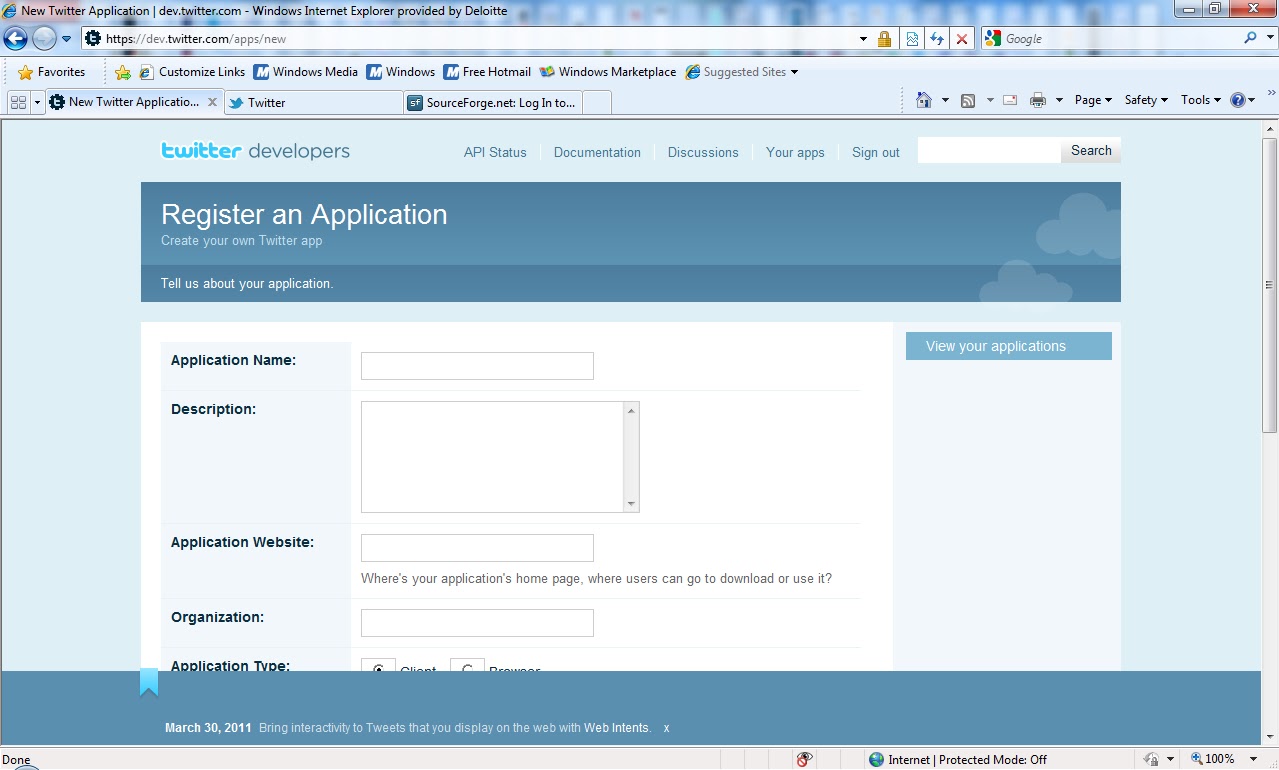Switch to the SourceForge.net tab
Viewport: 1279px width, 770px height.
(x=493, y=102)
